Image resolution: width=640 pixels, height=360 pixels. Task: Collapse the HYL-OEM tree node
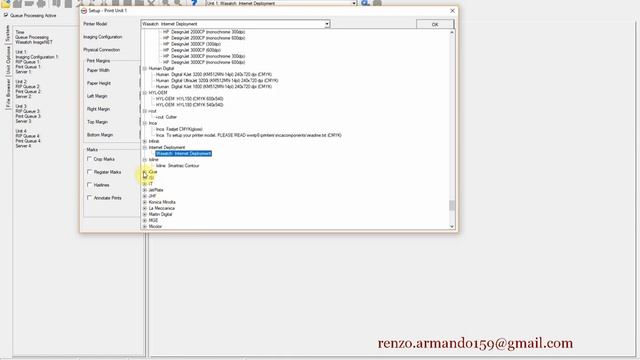click(x=144, y=93)
